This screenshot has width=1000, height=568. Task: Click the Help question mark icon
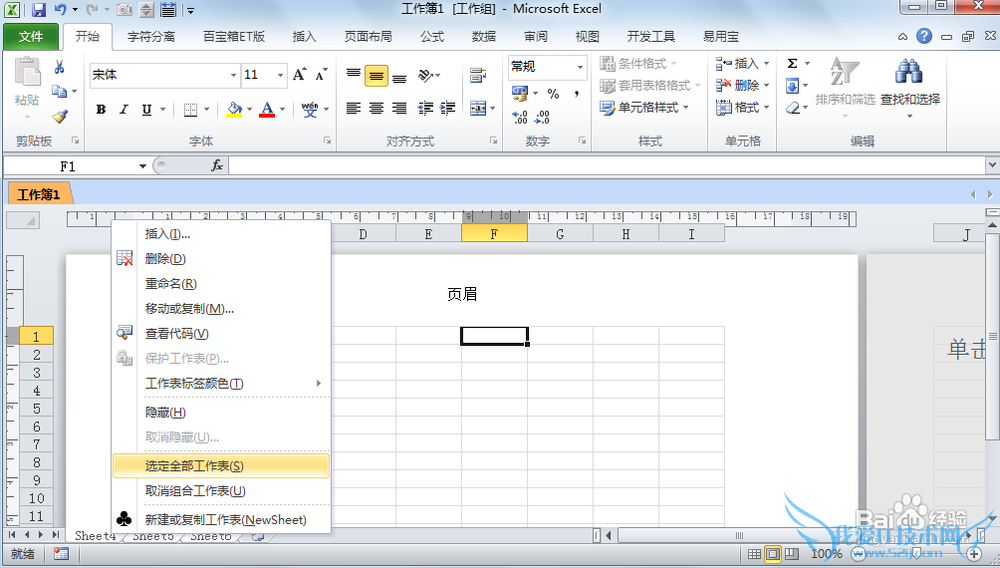pyautogui.click(x=924, y=36)
